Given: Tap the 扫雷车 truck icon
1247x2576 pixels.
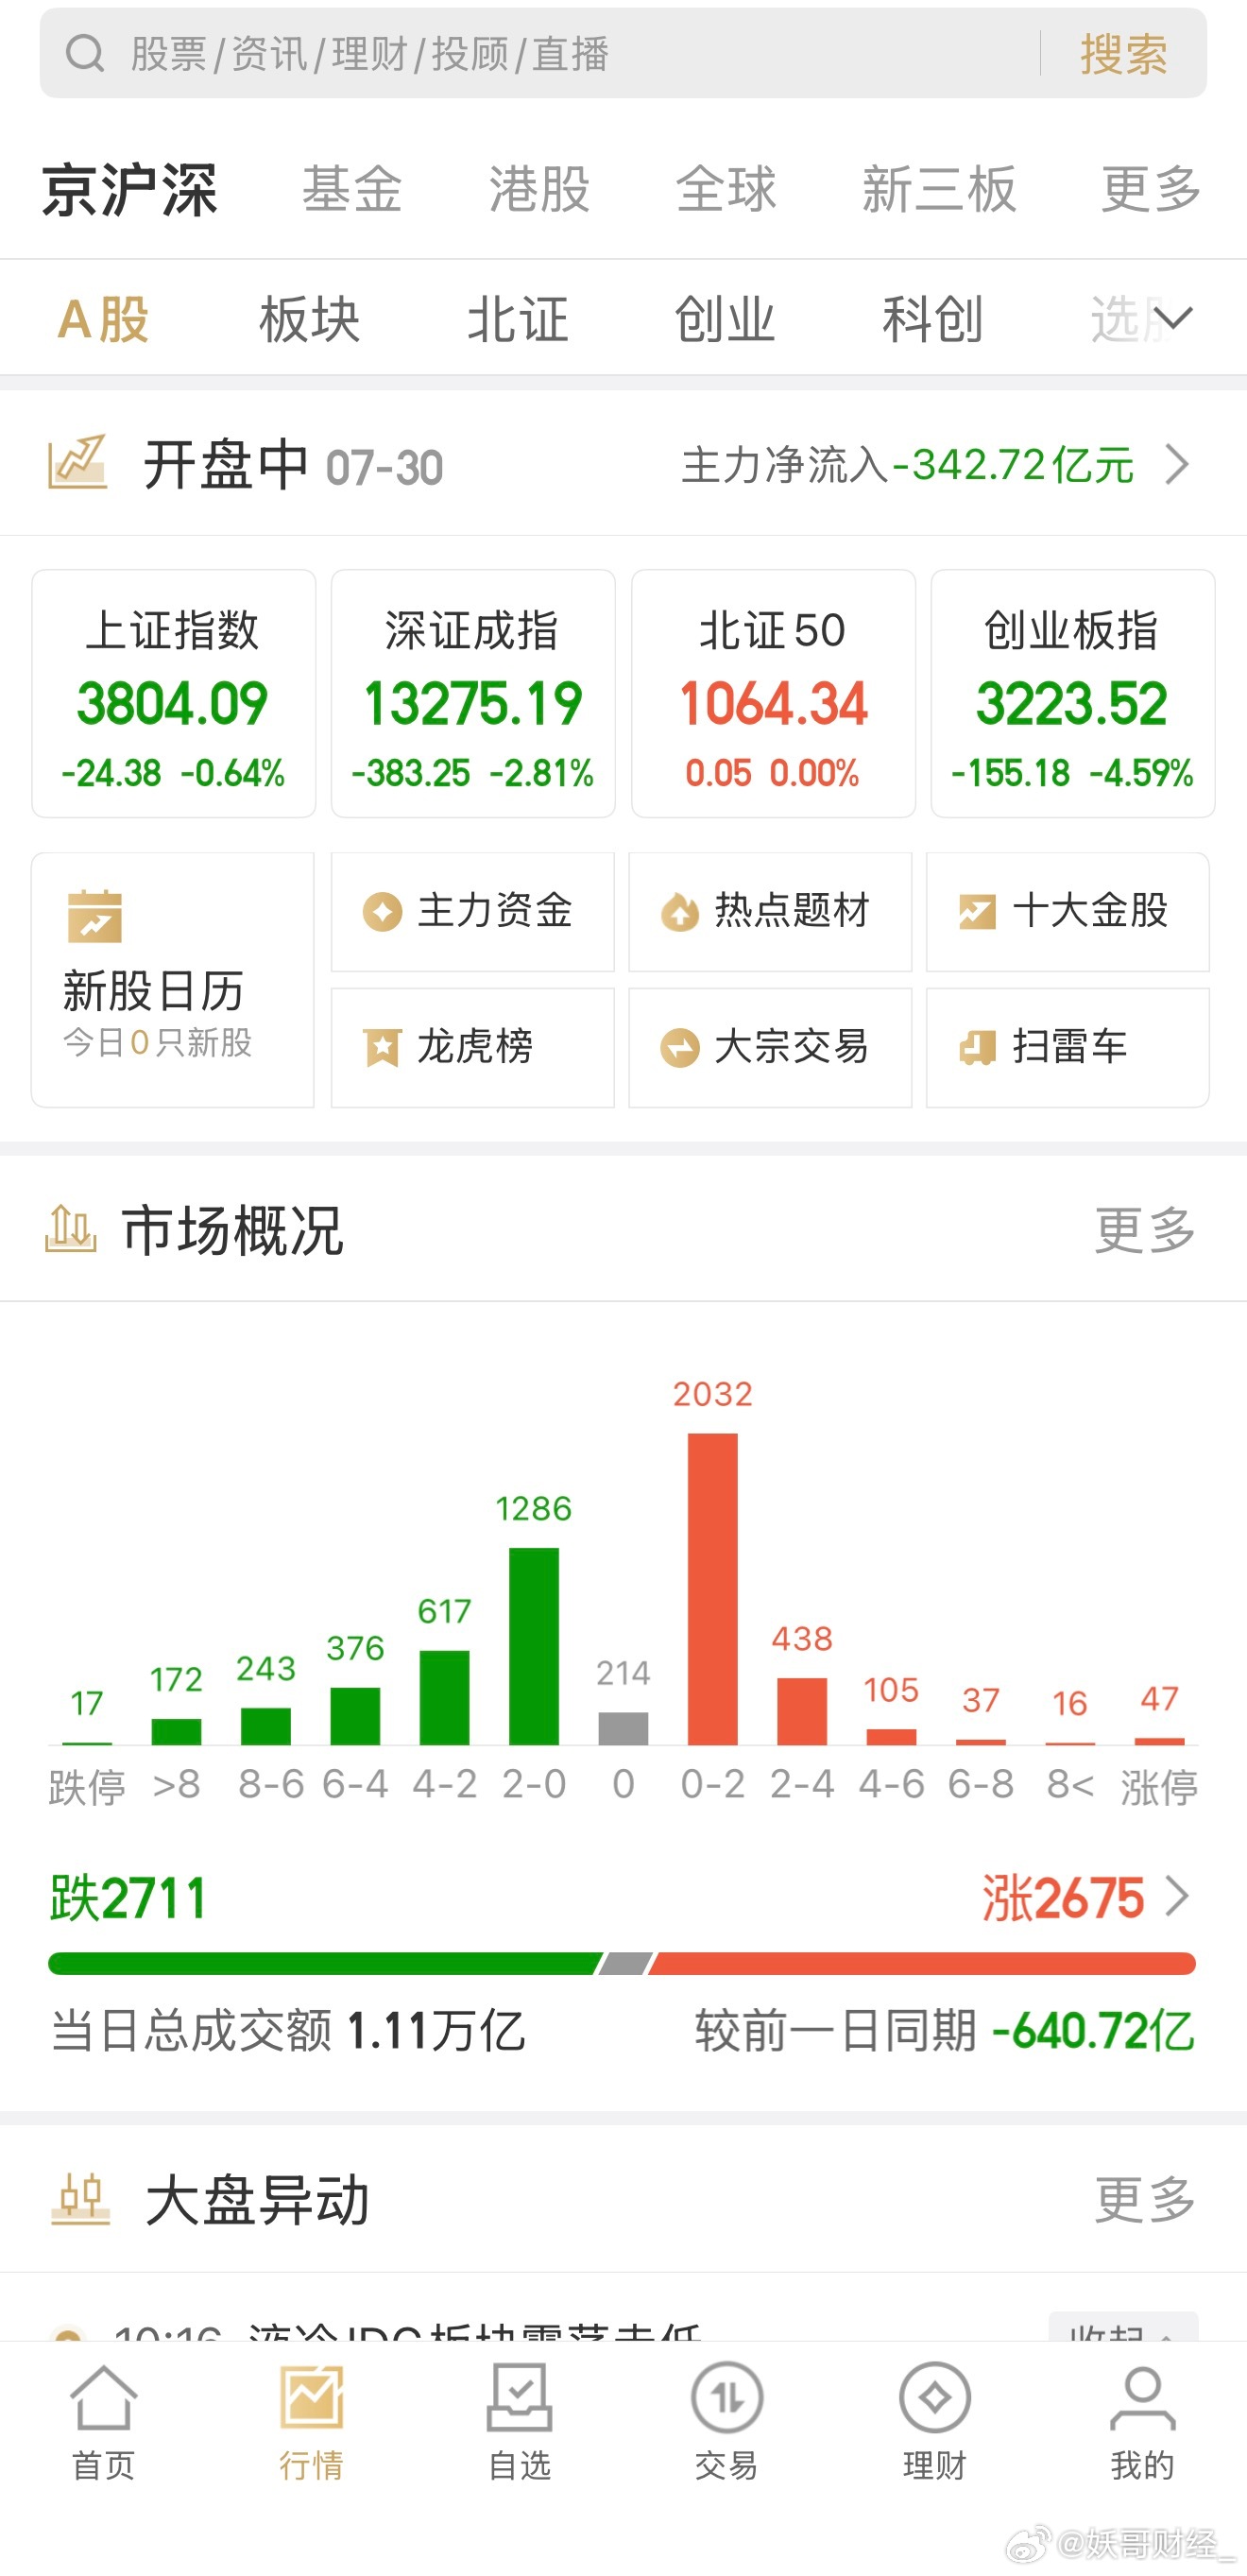Looking at the screenshot, I should (977, 1048).
